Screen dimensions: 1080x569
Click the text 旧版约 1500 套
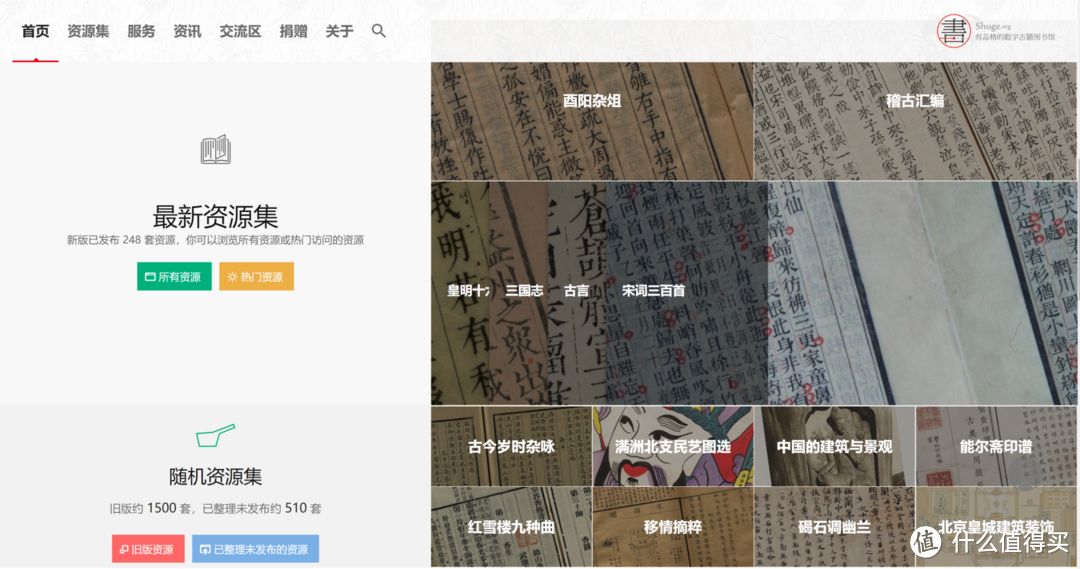150,508
